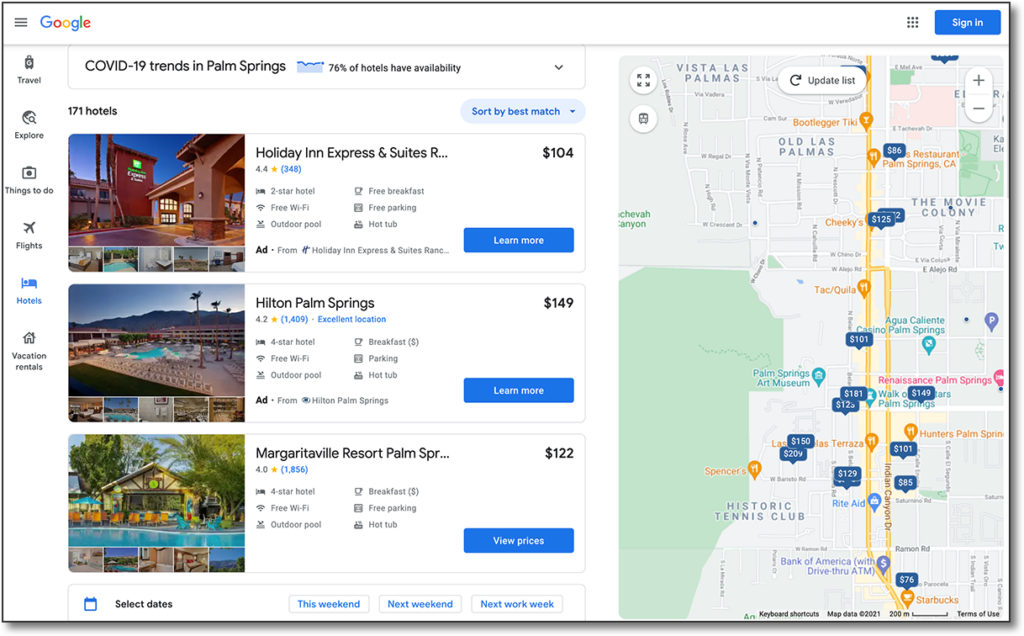View Holiday Inn (348) reviews

coord(291,169)
